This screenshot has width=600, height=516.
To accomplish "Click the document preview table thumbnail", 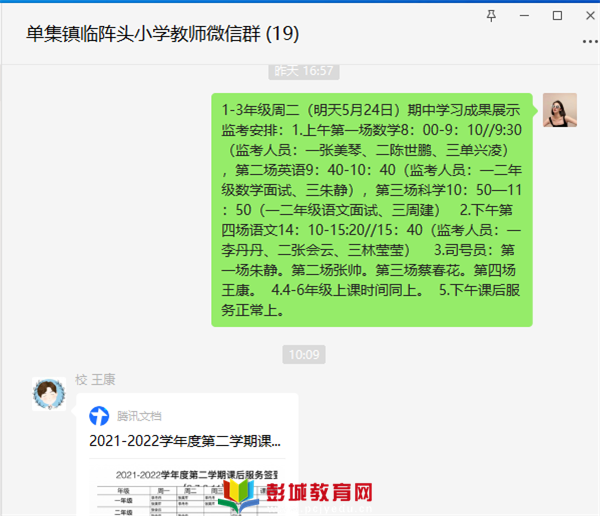I will pos(188,490).
